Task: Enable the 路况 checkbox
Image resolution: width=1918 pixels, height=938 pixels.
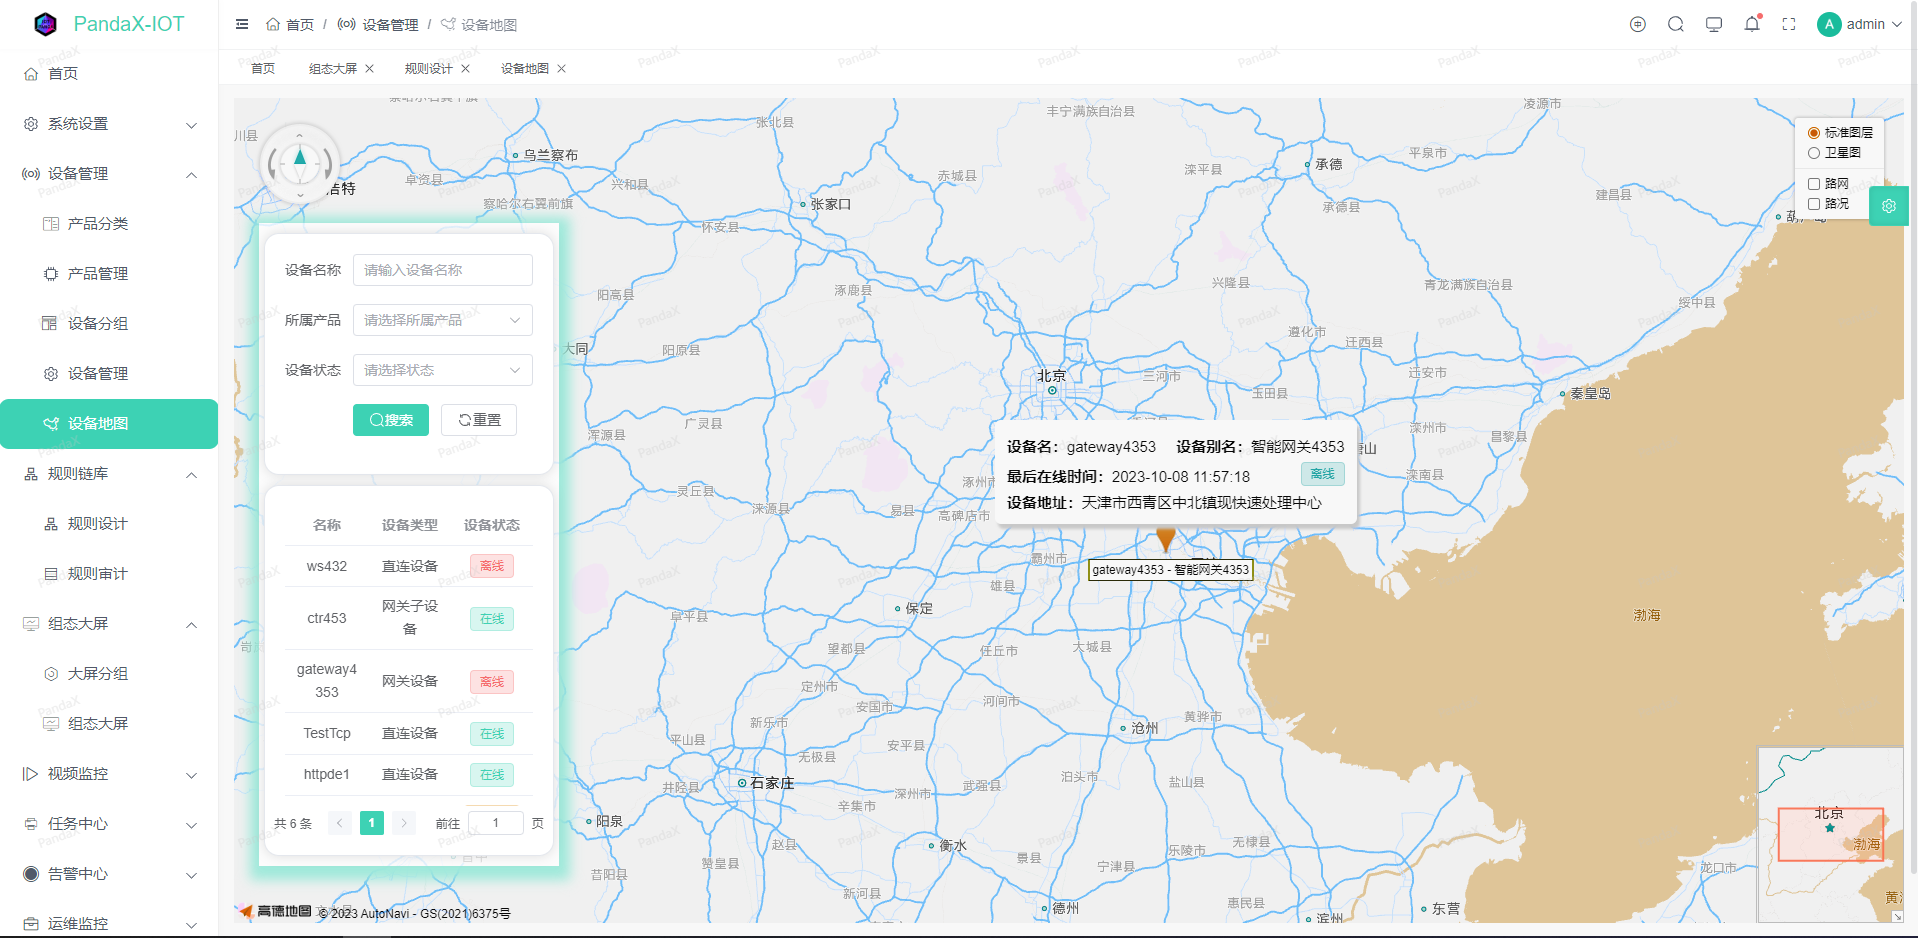Action: 1814,204
